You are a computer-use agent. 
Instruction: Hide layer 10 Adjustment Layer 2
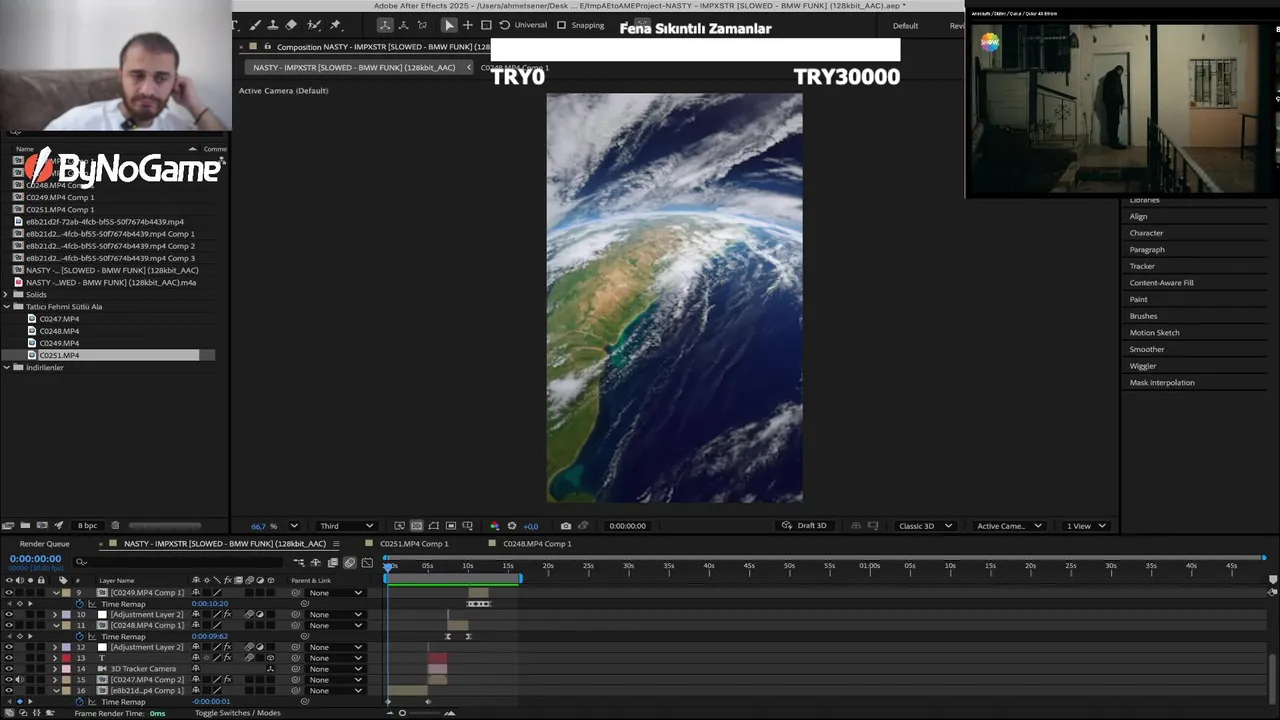9,615
